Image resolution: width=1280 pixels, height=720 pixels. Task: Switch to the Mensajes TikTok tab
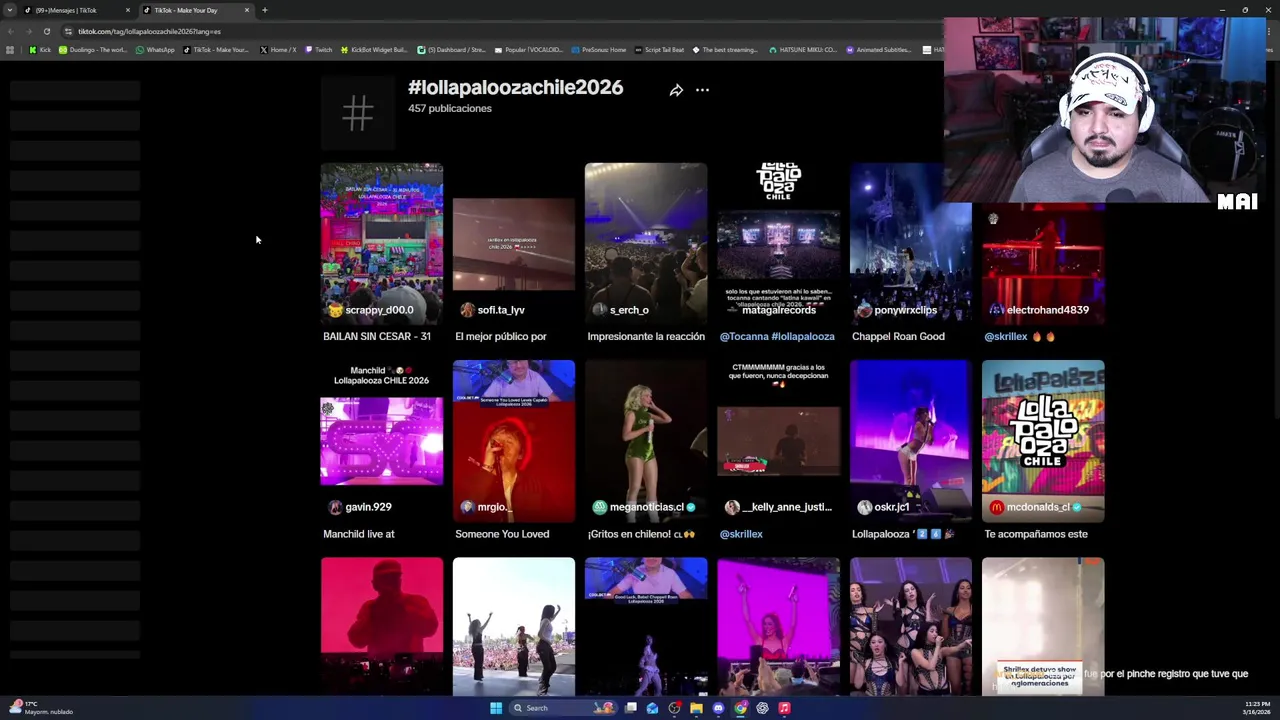(x=75, y=10)
